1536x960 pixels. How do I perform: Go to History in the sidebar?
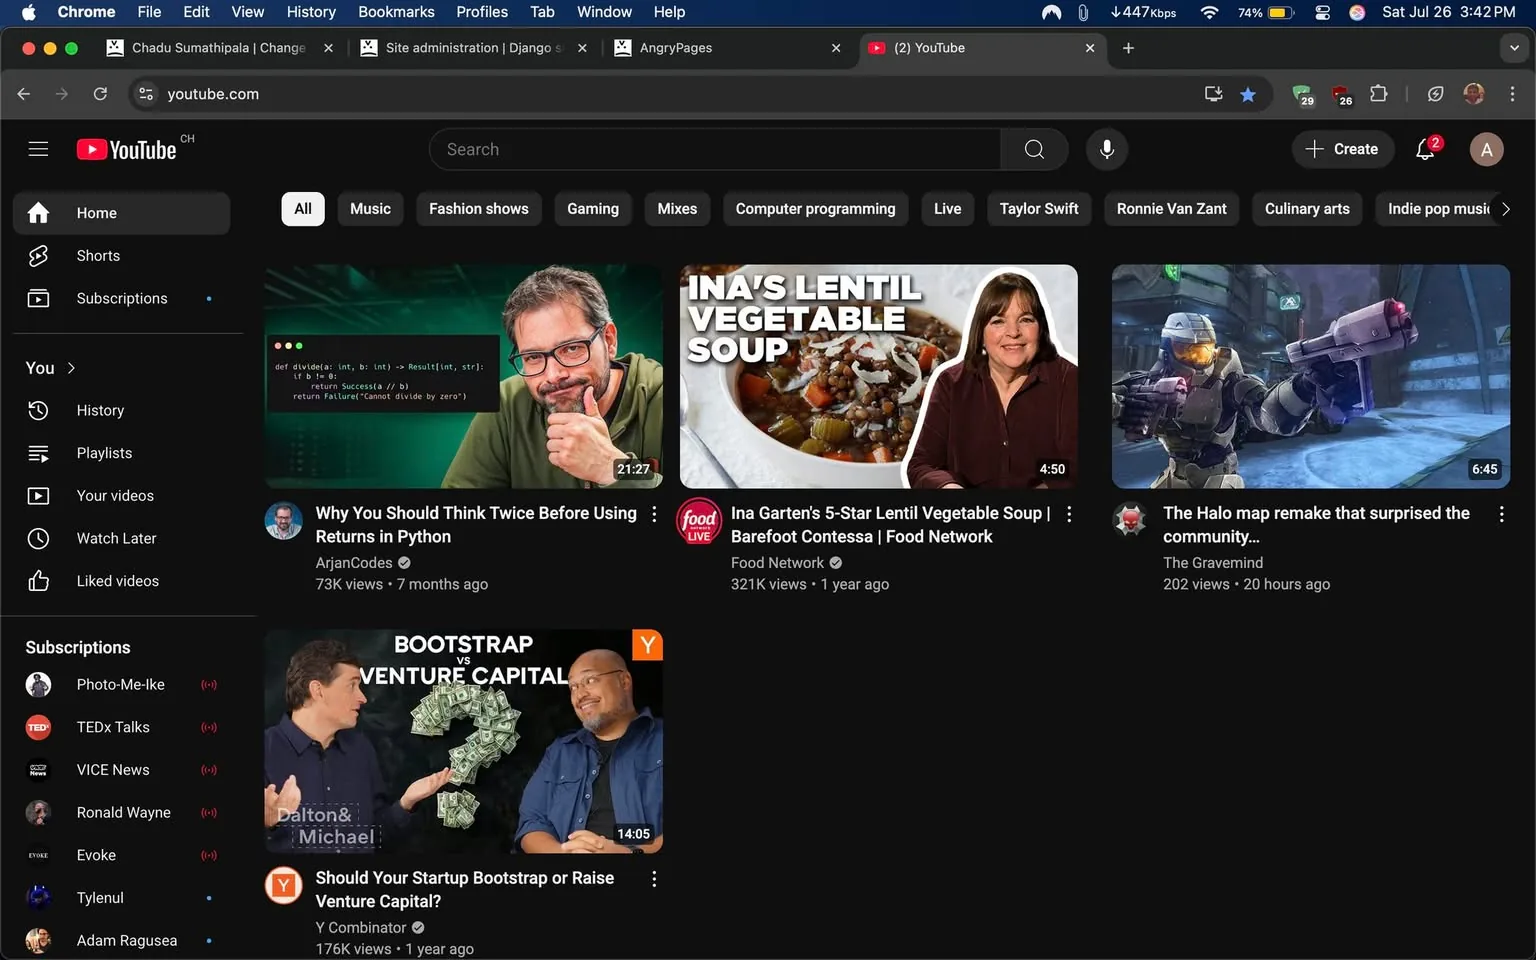(99, 410)
